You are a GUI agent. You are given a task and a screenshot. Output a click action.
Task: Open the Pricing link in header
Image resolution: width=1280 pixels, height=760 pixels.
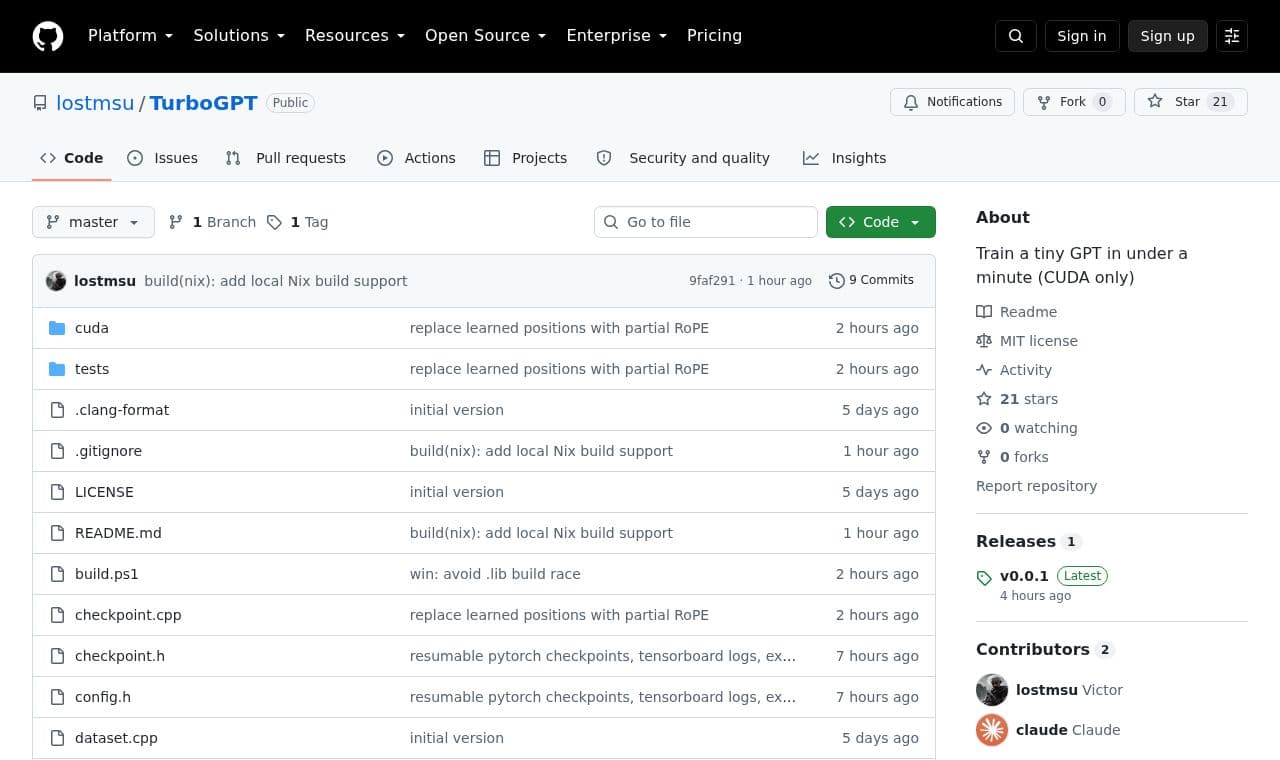[714, 36]
